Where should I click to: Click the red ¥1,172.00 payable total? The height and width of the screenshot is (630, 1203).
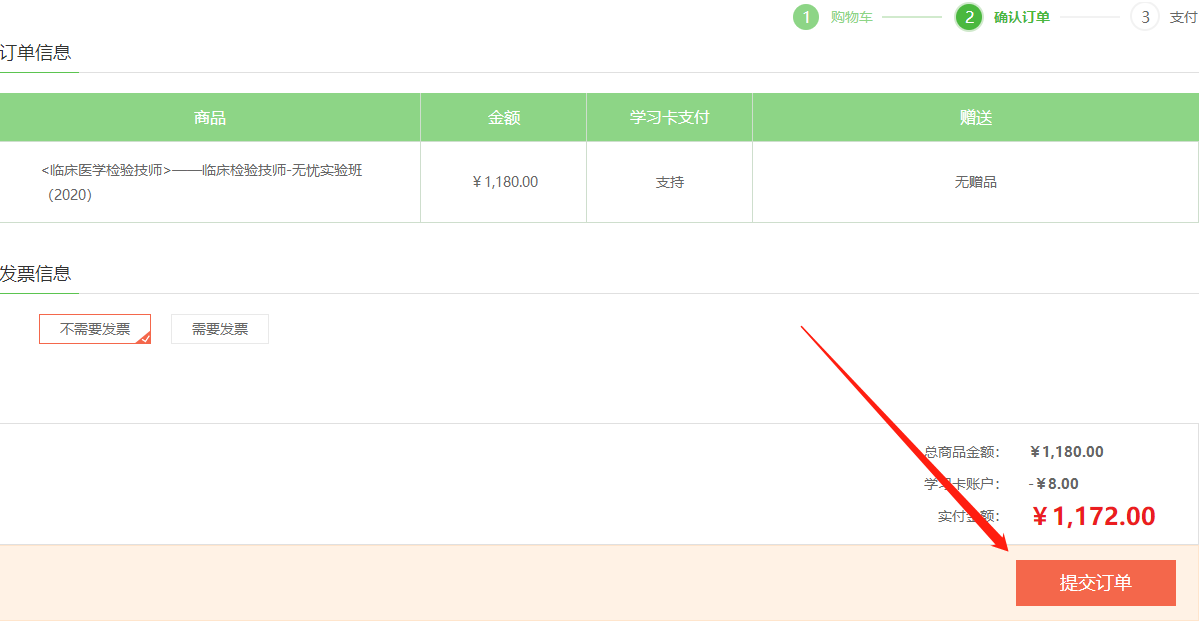click(1093, 516)
